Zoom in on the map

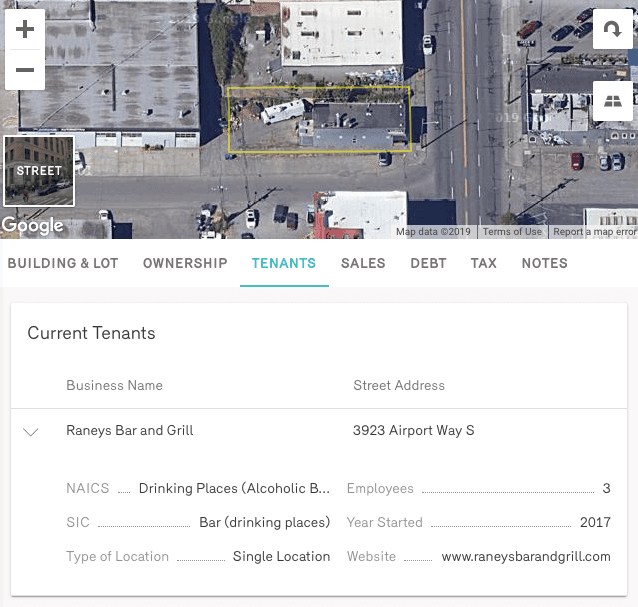[x=25, y=30]
